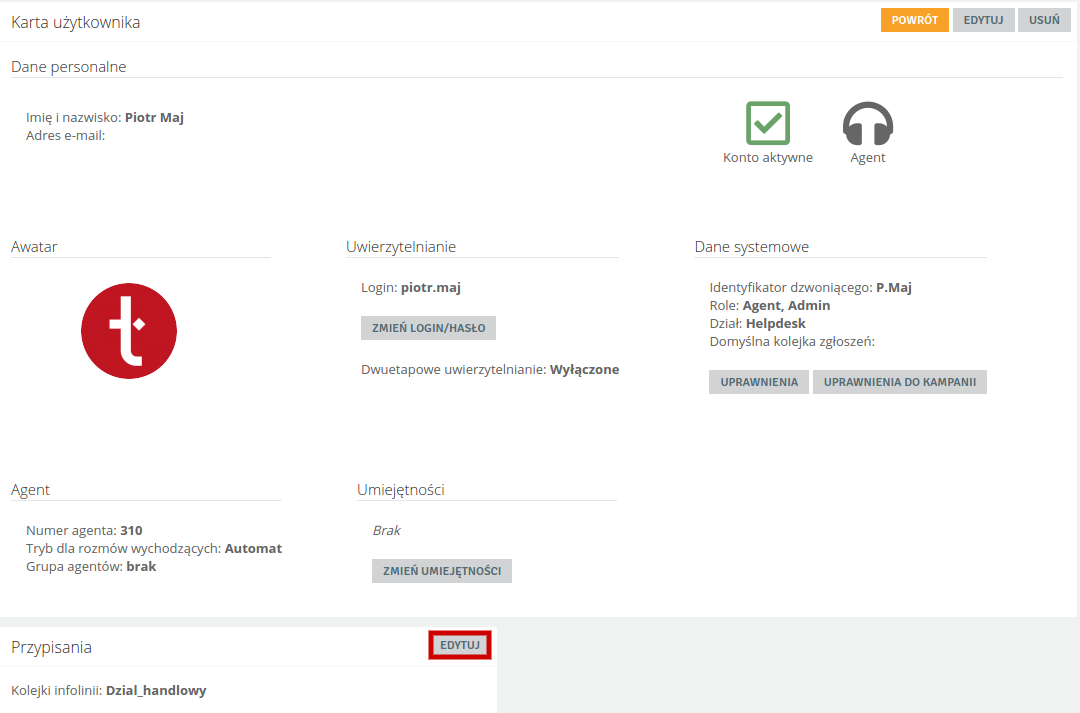The image size is (1080, 713).
Task: Click the Grupa agentów value brak
Action: (x=141, y=566)
